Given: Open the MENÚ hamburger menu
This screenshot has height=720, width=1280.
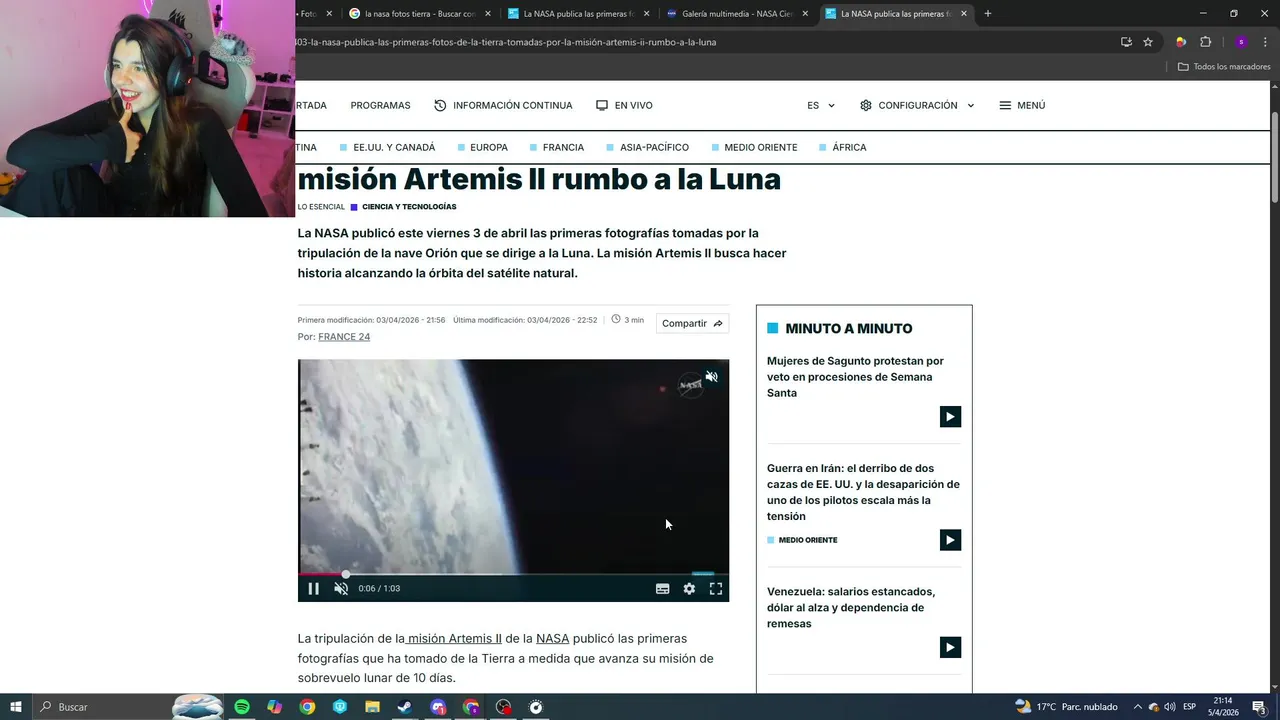Looking at the screenshot, I should 1022,105.
